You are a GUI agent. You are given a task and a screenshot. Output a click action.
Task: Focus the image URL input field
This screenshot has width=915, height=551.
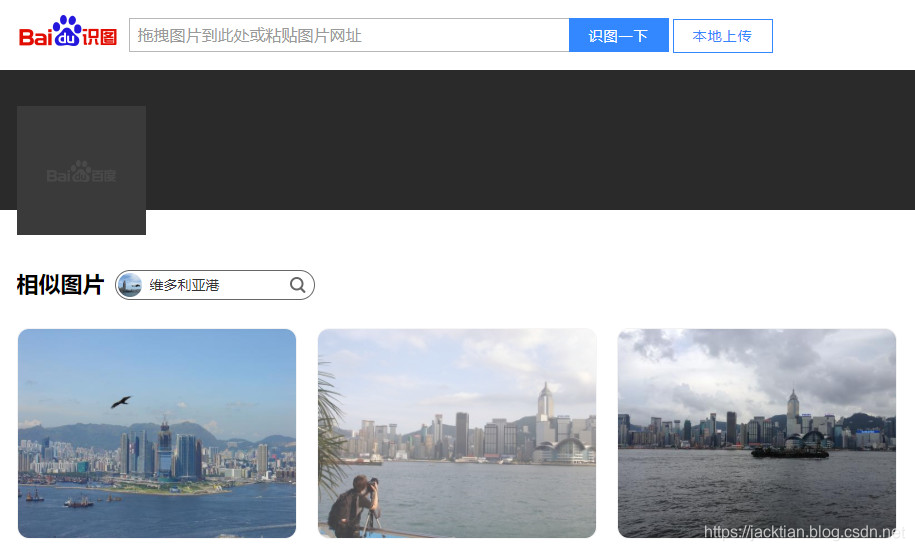tap(349, 35)
